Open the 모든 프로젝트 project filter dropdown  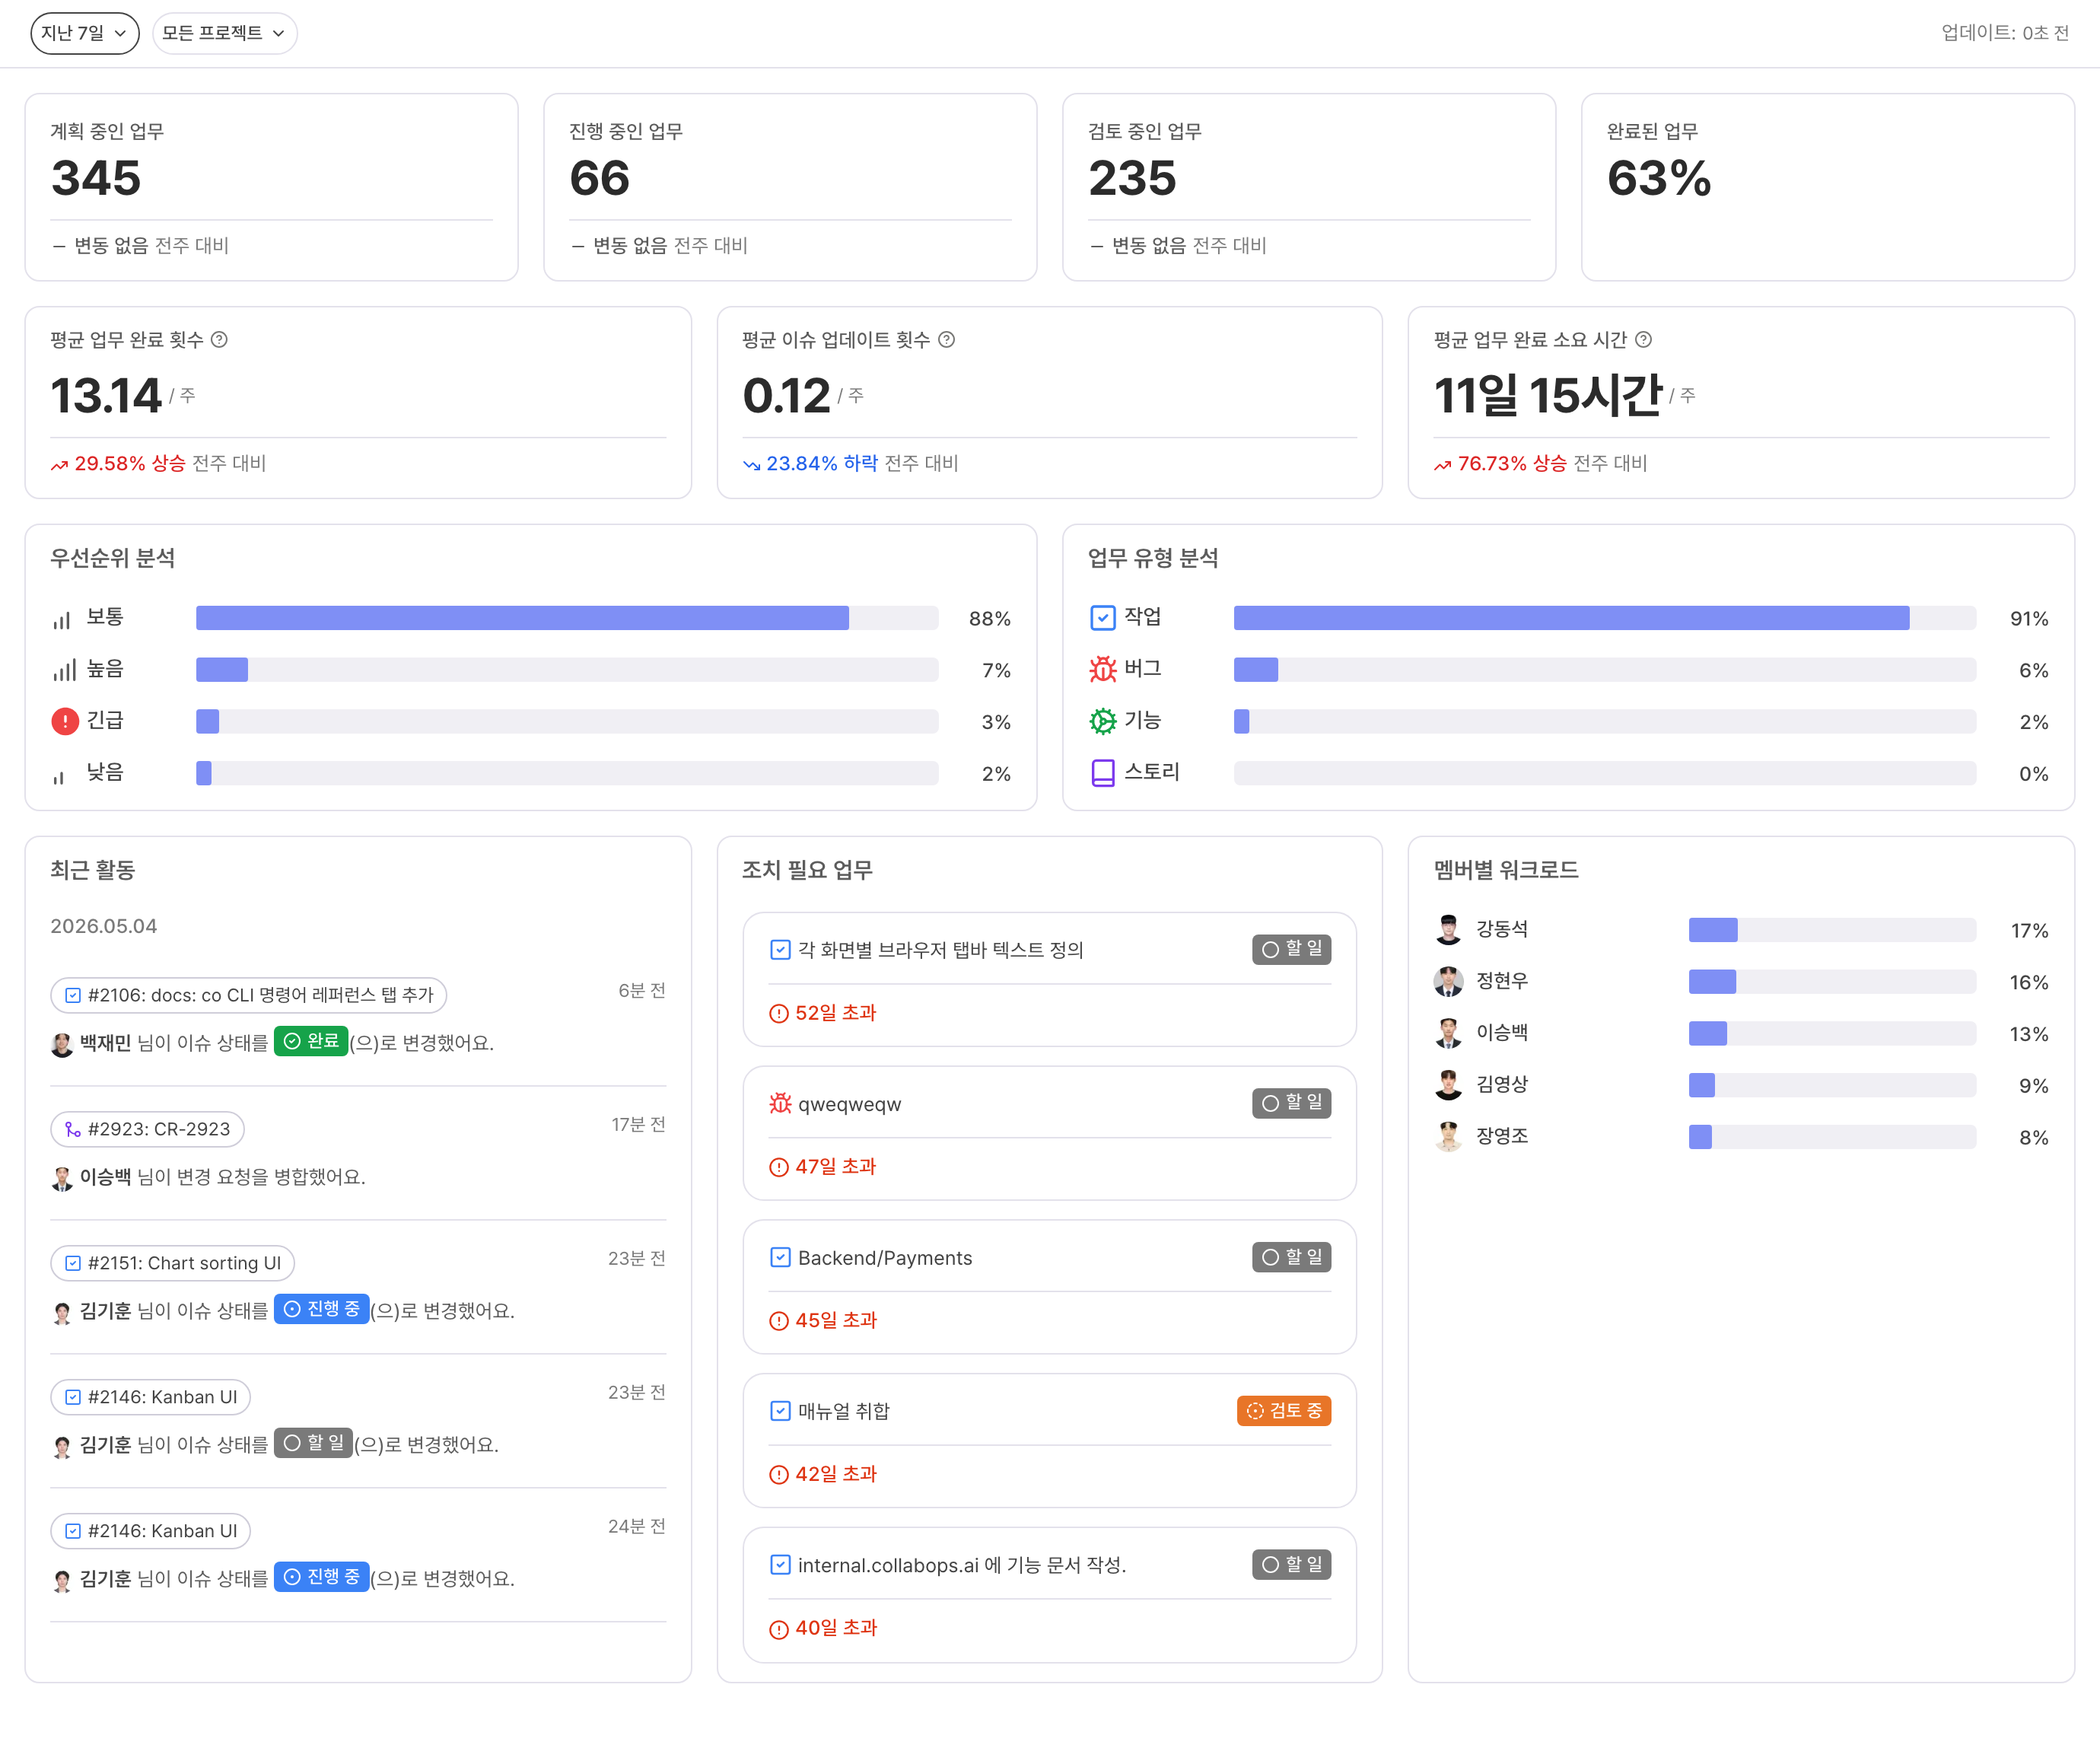[x=224, y=33]
